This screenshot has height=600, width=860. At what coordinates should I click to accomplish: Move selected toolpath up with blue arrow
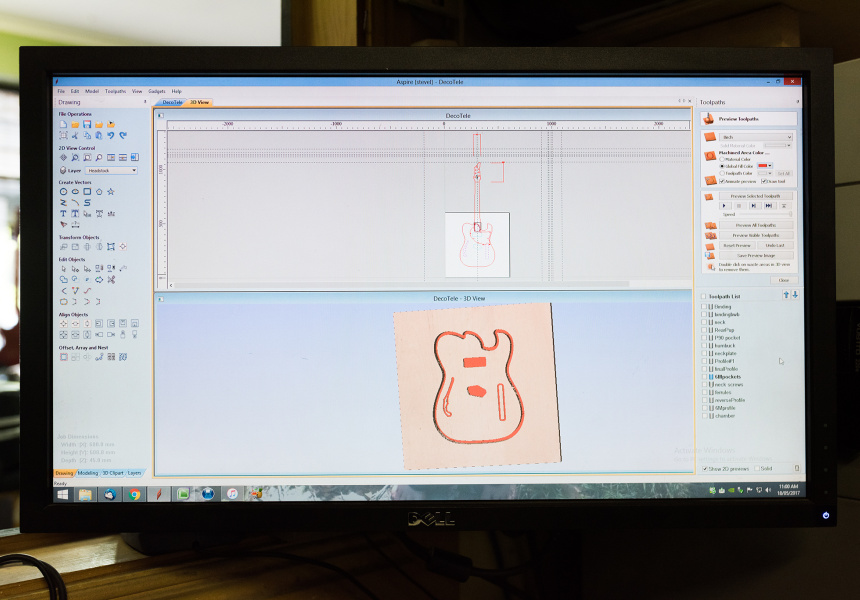[x=786, y=296]
